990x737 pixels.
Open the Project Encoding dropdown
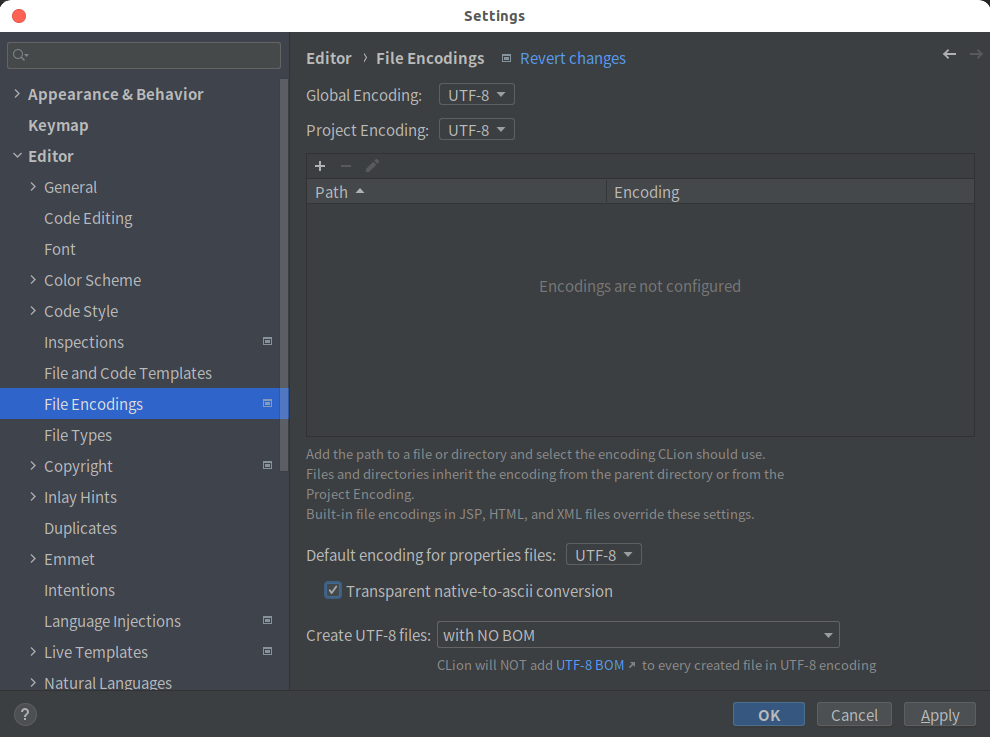(476, 130)
